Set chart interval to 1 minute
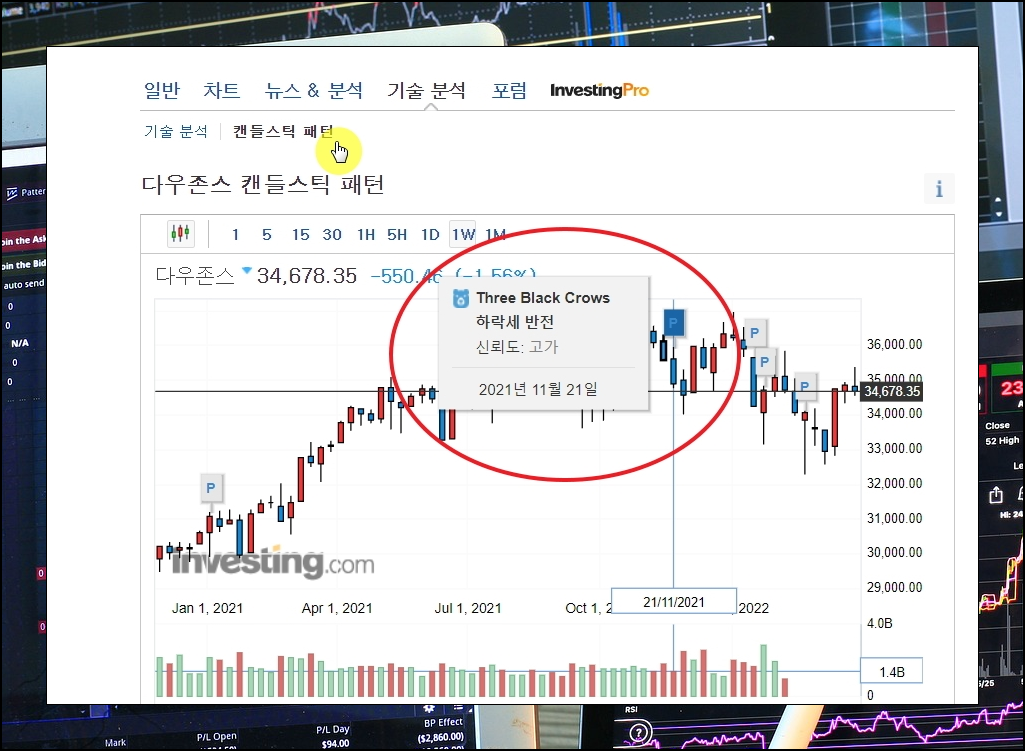This screenshot has width=1025, height=751. pyautogui.click(x=235, y=235)
